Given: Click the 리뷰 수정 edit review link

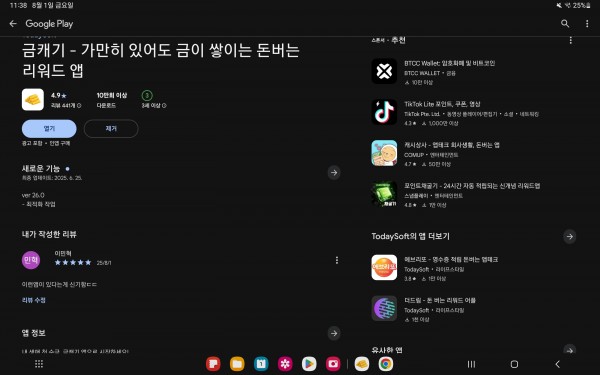Looking at the screenshot, I should [34, 300].
